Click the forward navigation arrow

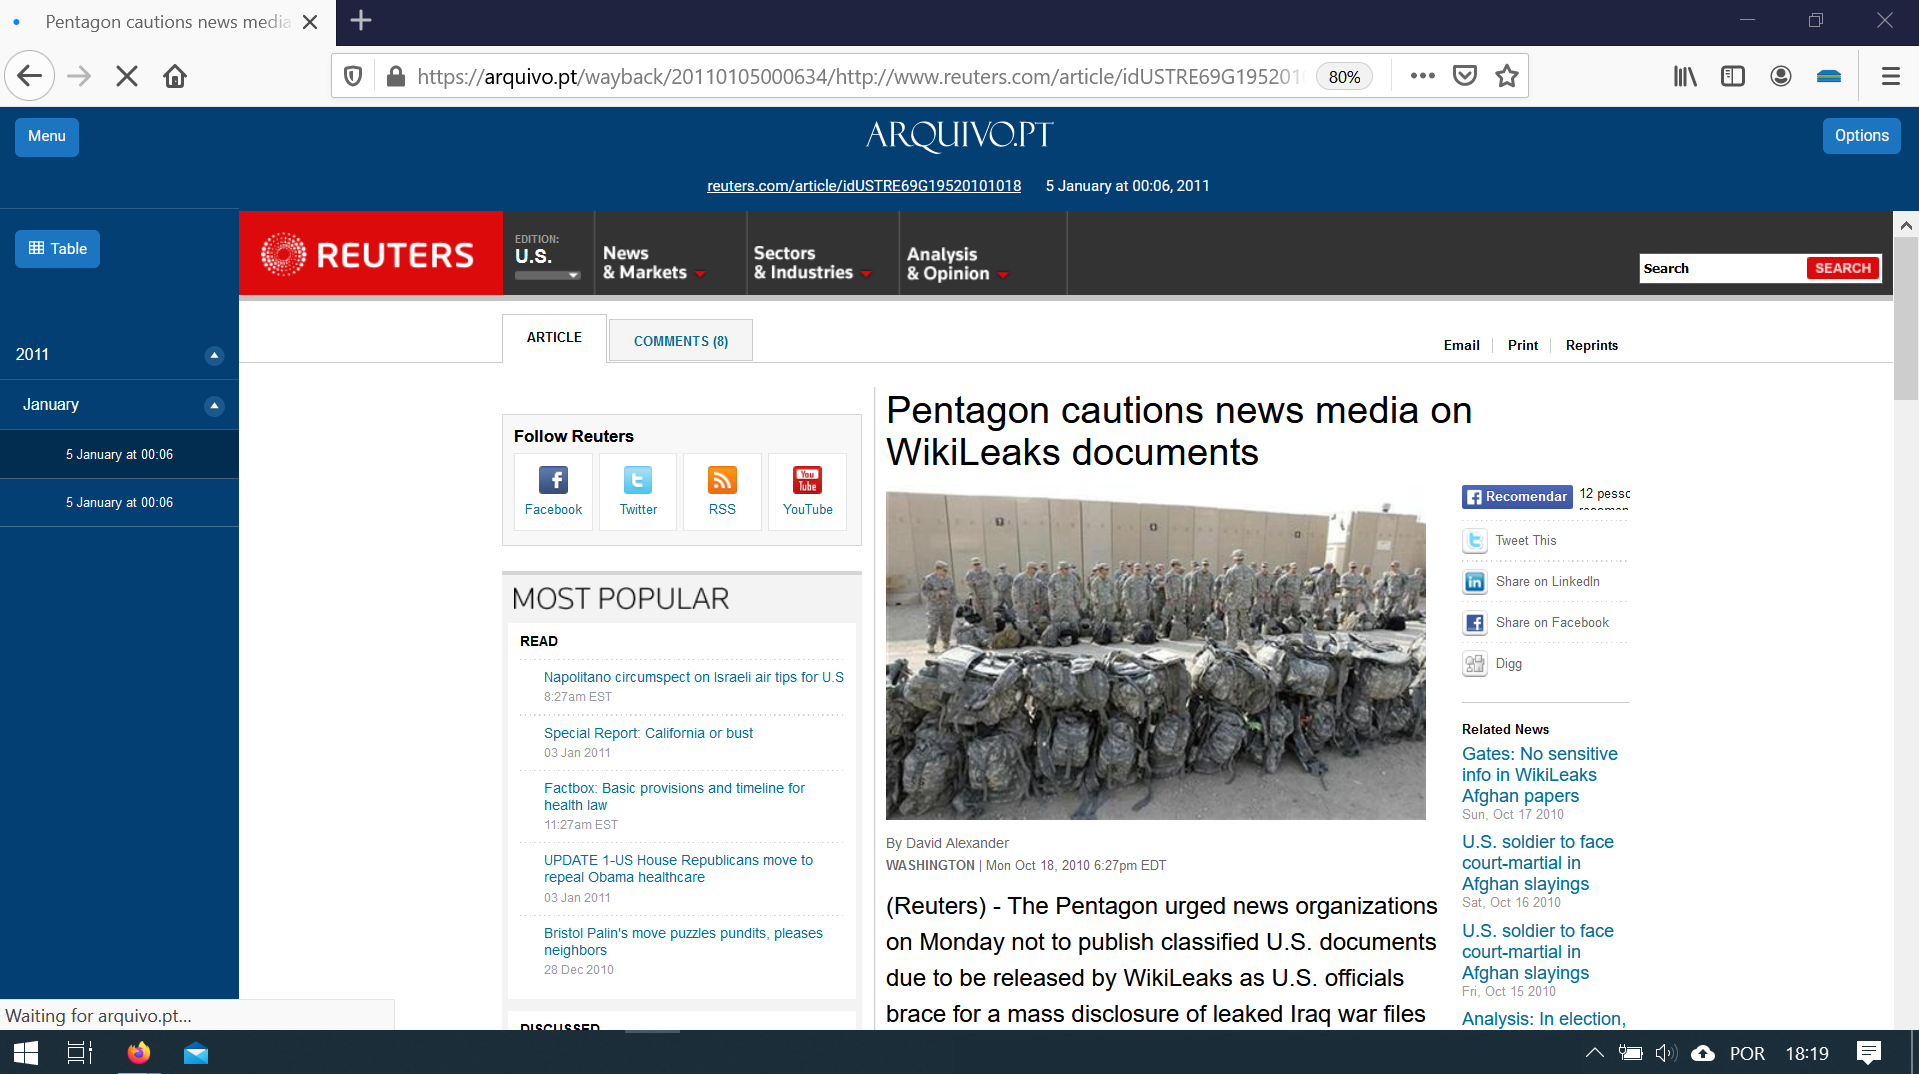pos(79,76)
